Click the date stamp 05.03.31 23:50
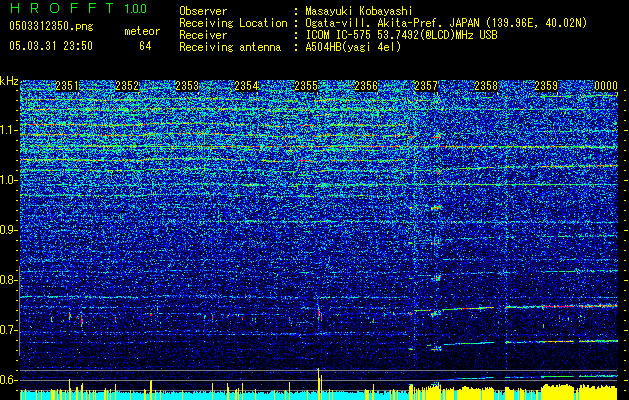 click(51, 46)
